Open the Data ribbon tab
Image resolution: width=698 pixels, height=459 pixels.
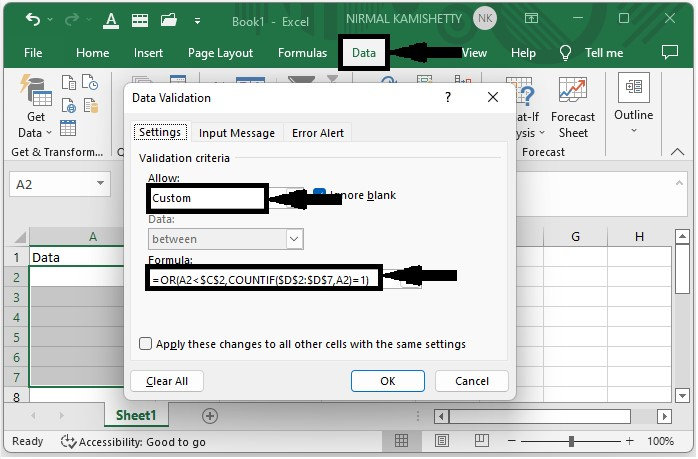[x=364, y=53]
